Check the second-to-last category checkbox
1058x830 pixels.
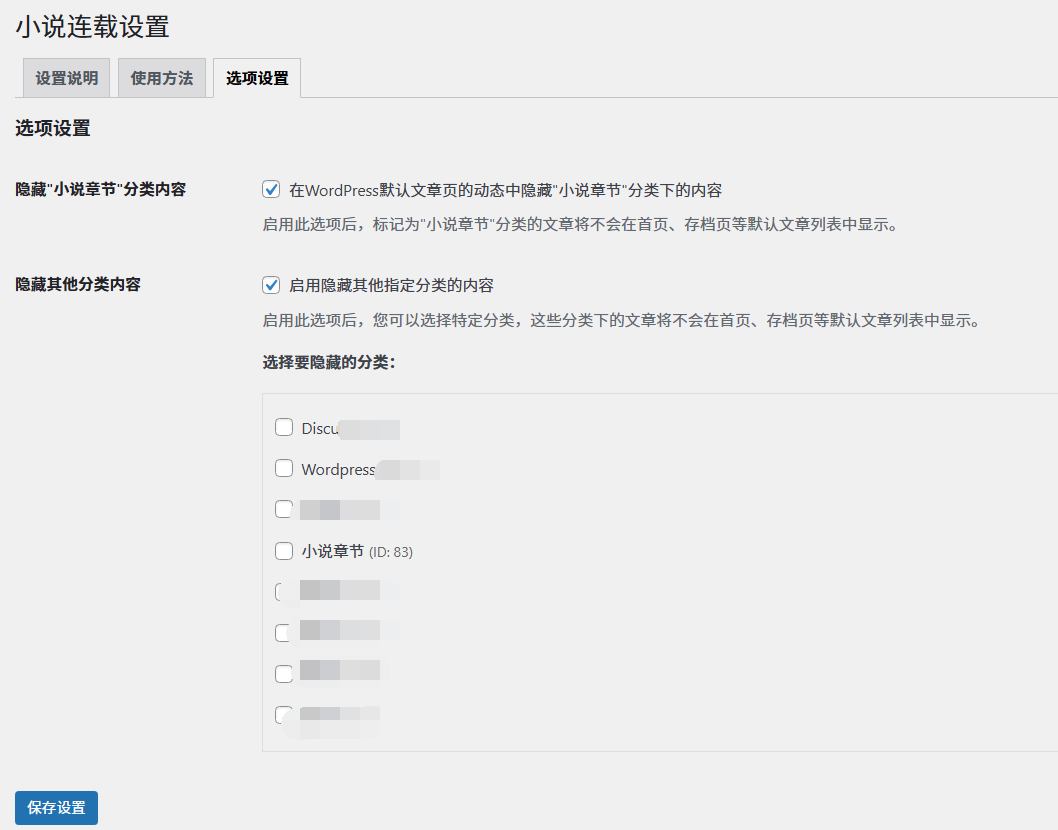click(284, 673)
